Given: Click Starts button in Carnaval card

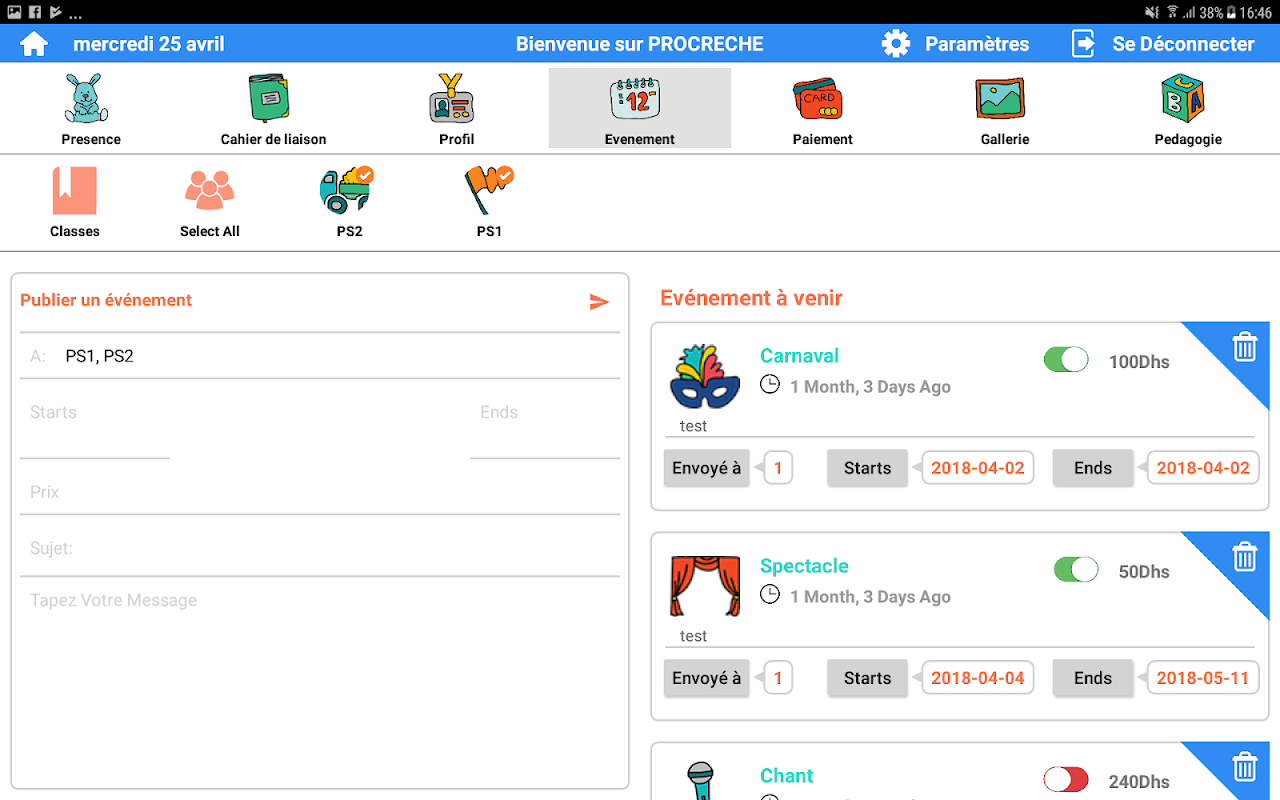Looking at the screenshot, I should pyautogui.click(x=867, y=468).
